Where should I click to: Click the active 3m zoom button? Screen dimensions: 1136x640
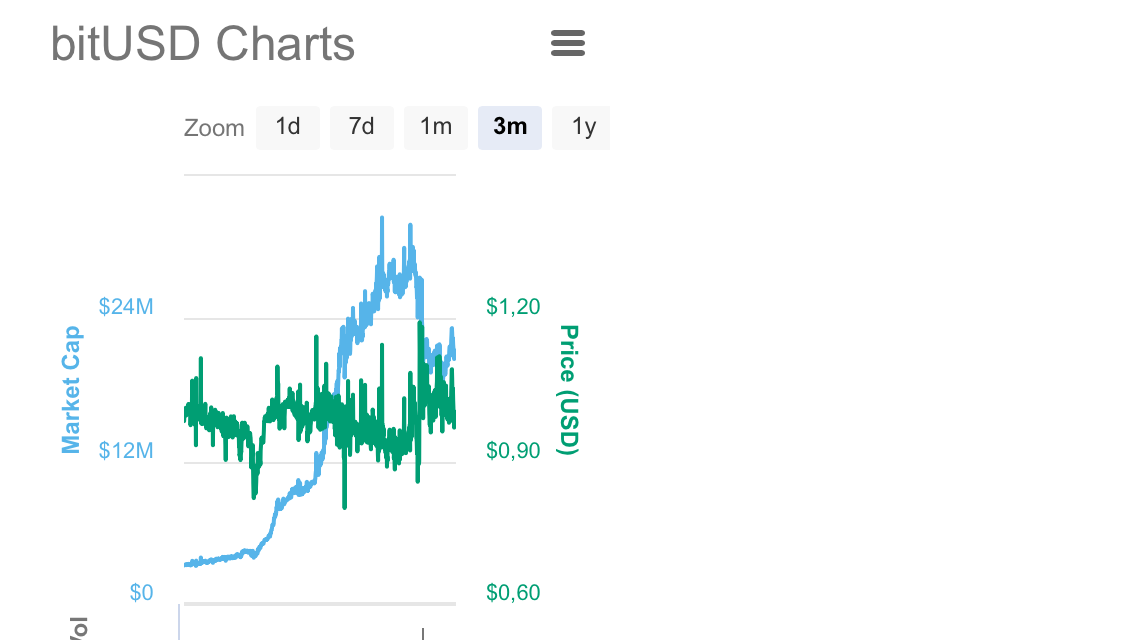(510, 128)
